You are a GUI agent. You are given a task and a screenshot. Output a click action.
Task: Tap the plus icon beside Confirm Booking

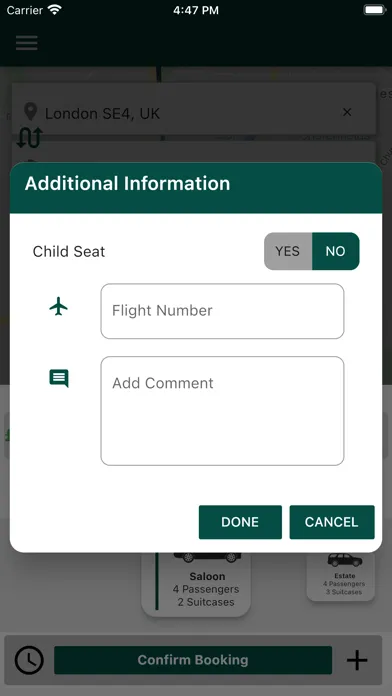coord(357,660)
